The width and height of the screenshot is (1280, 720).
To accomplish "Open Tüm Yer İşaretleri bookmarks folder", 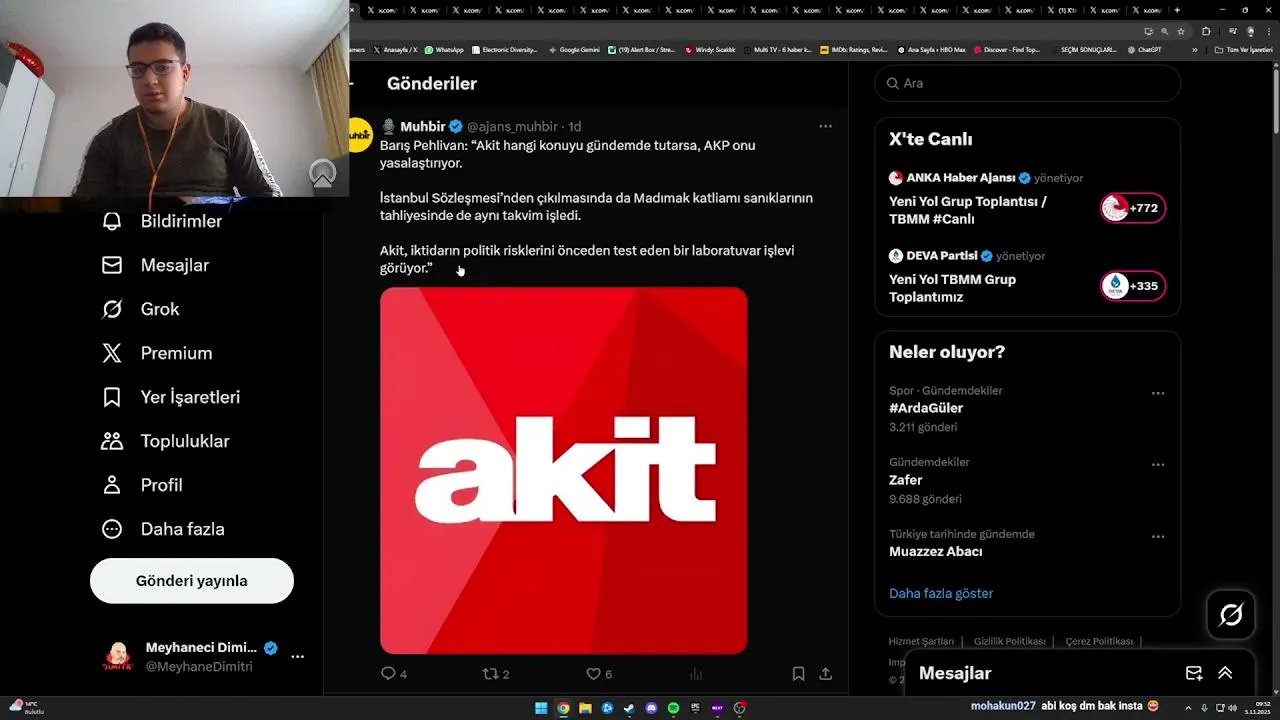I will click(1243, 50).
